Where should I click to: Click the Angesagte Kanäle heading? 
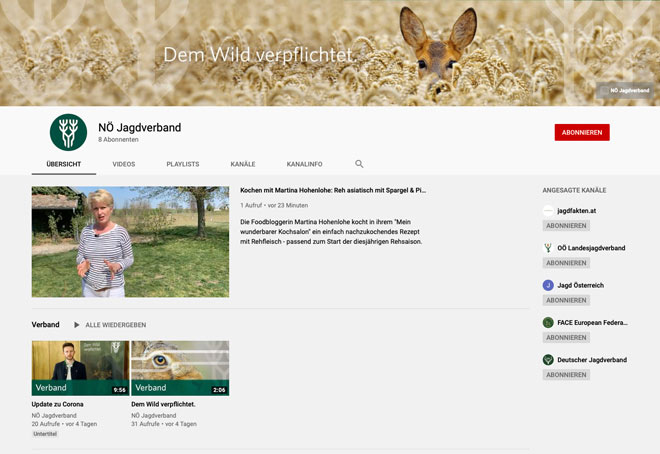(575, 190)
